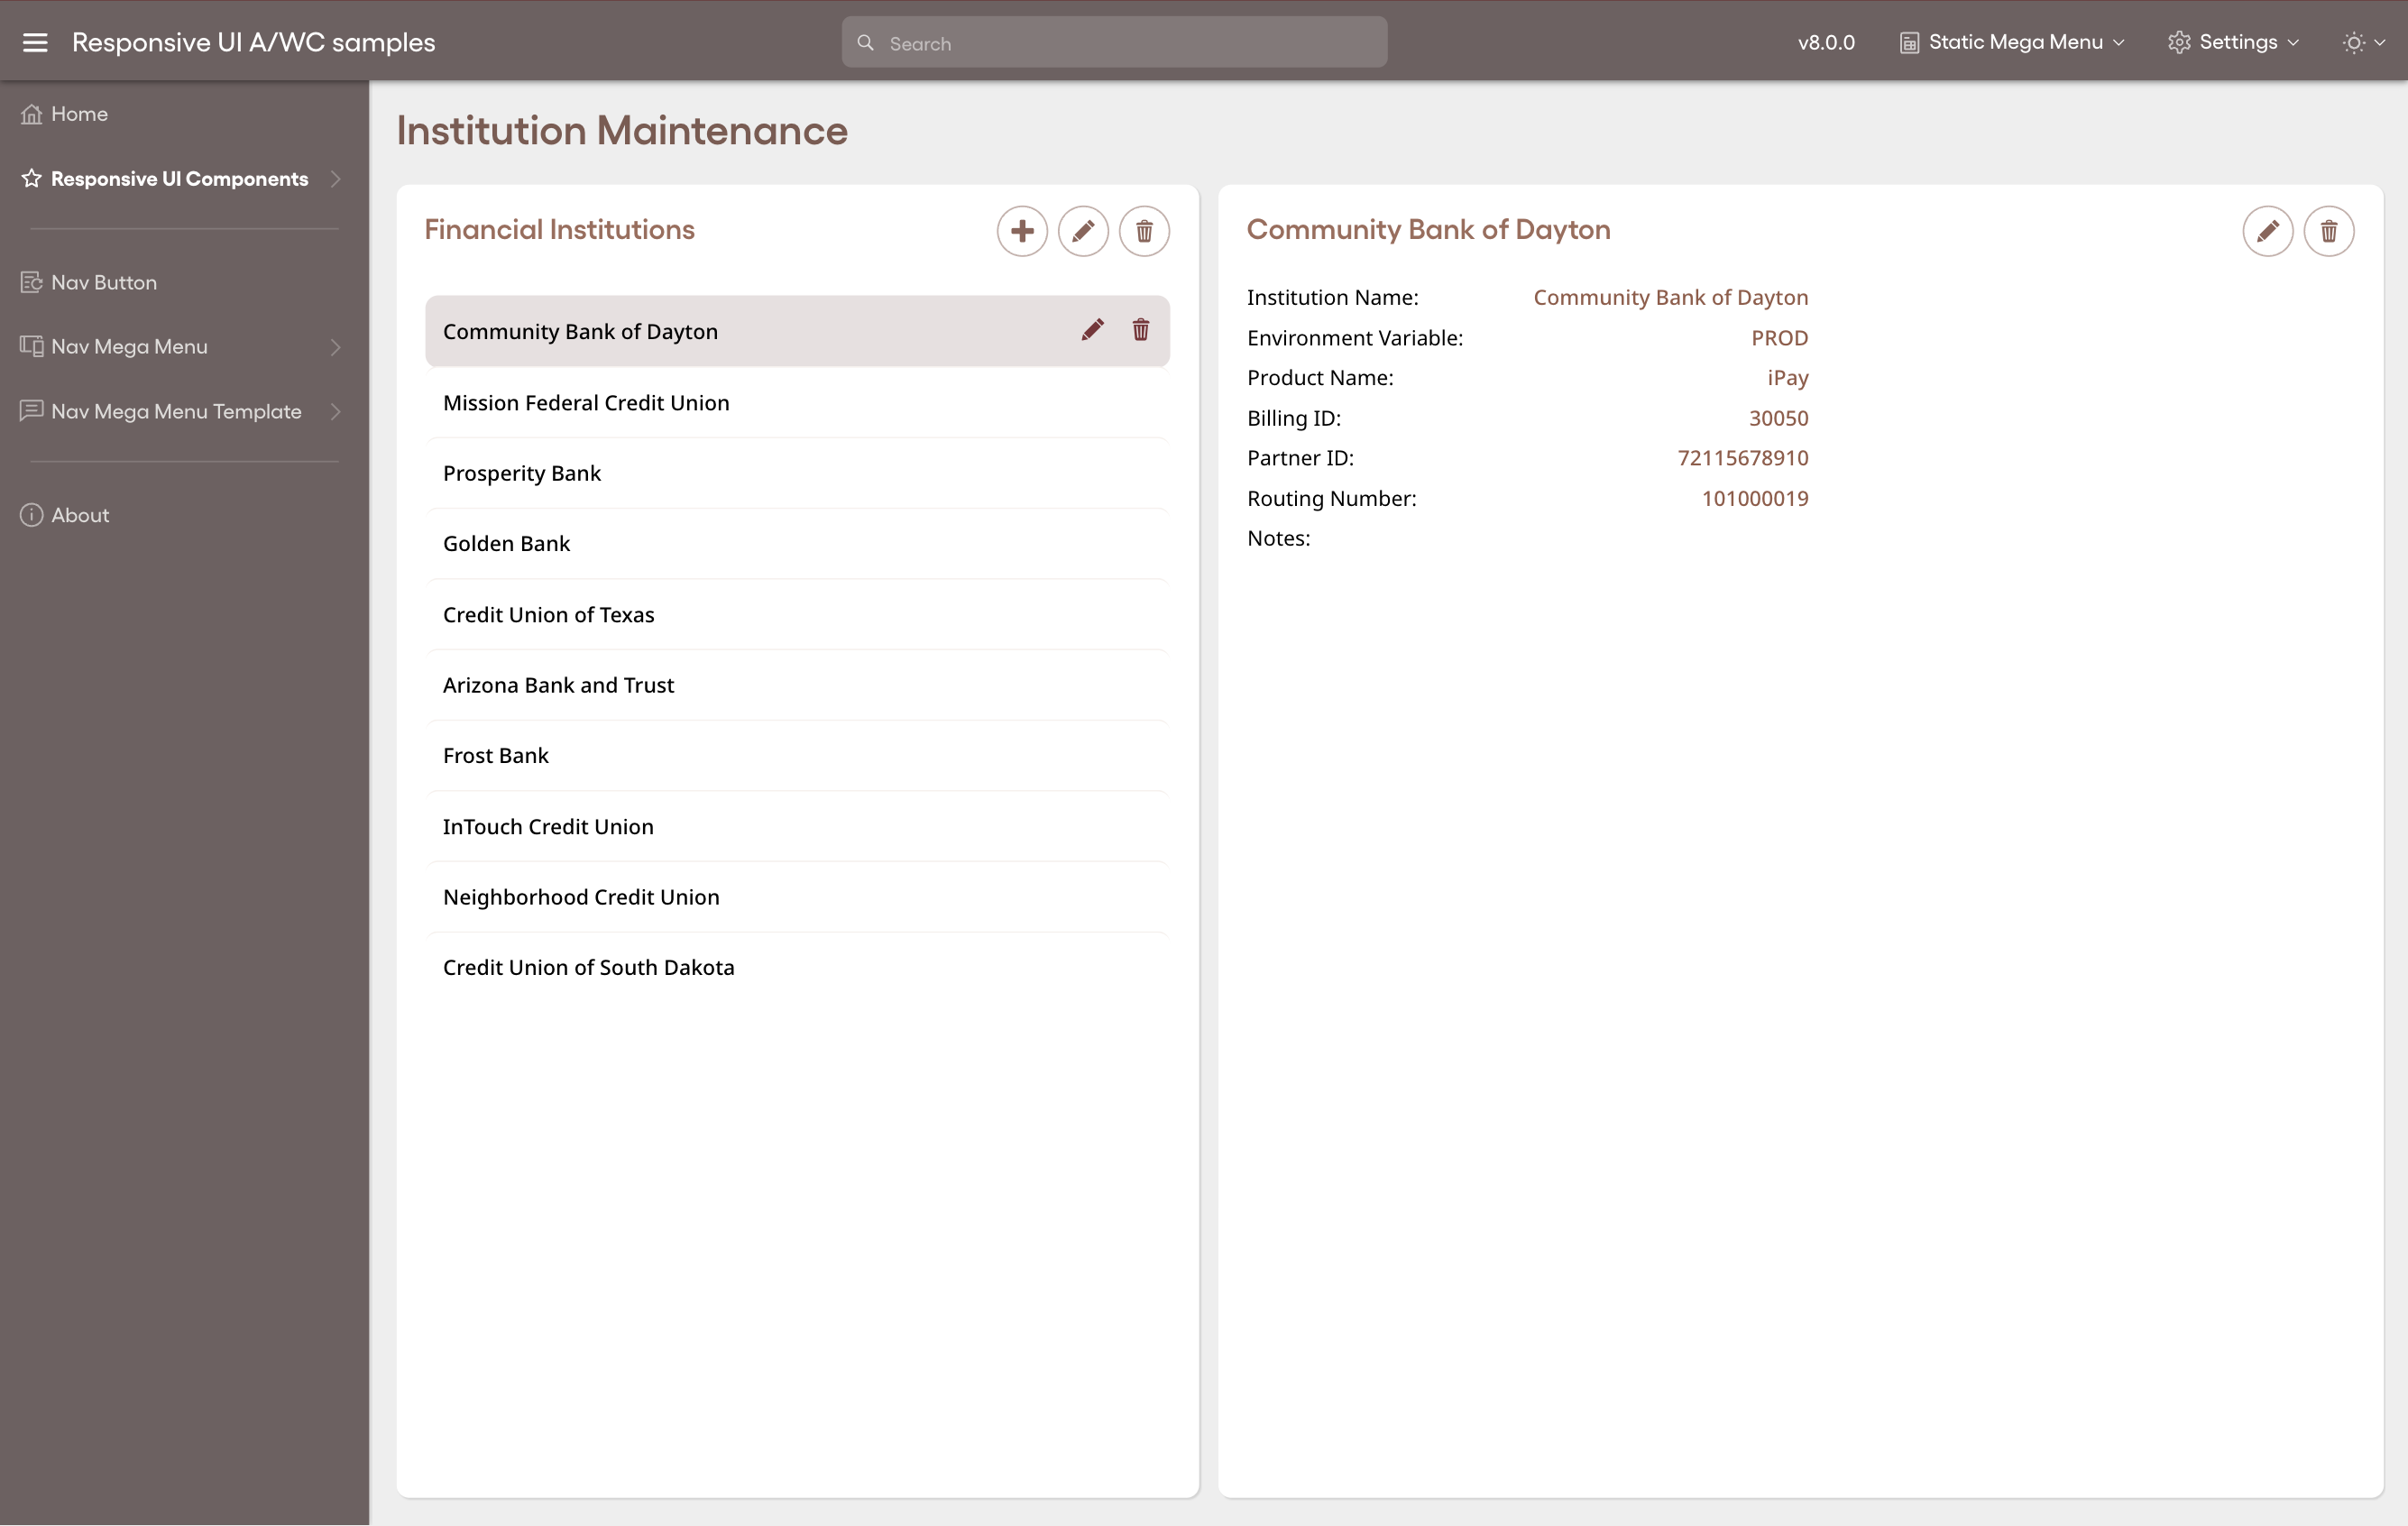Click the delete trash icon on right panel
2408x1526 pixels.
point(2329,230)
